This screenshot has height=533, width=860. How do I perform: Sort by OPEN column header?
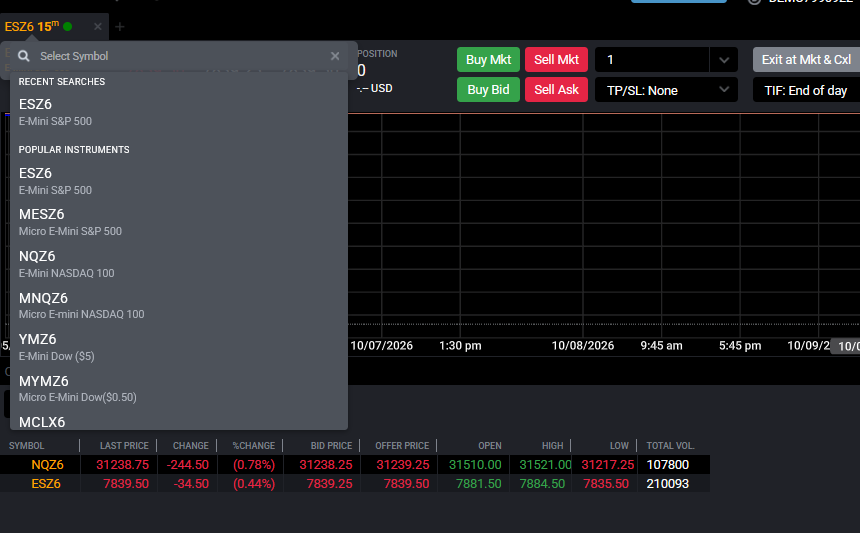coord(490,446)
